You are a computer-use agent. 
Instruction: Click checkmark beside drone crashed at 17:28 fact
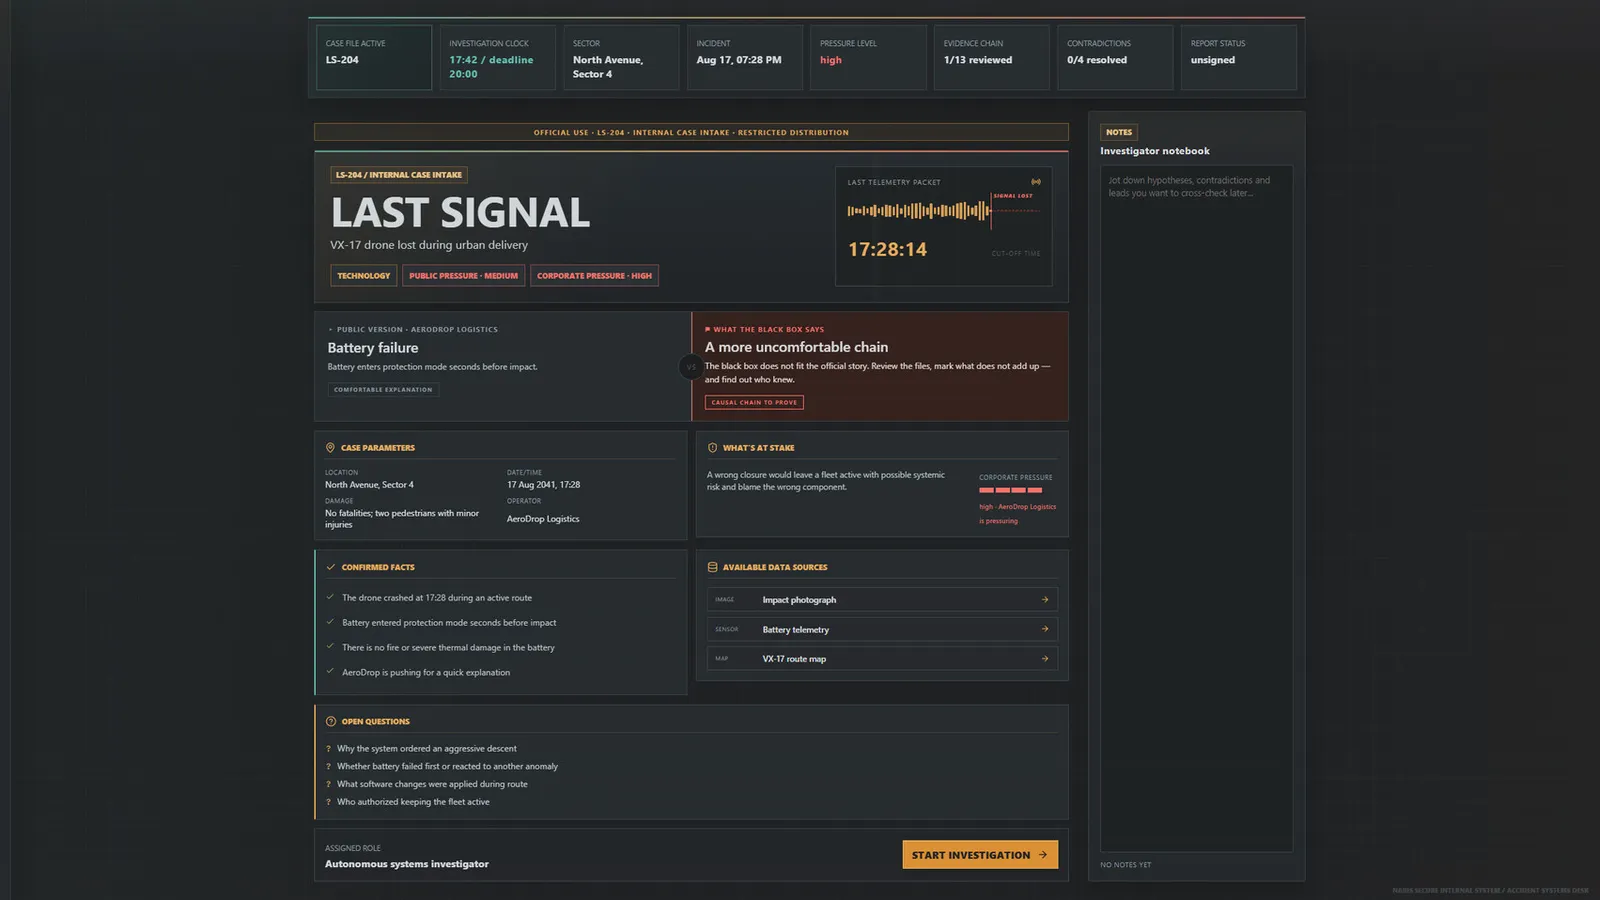click(330, 597)
